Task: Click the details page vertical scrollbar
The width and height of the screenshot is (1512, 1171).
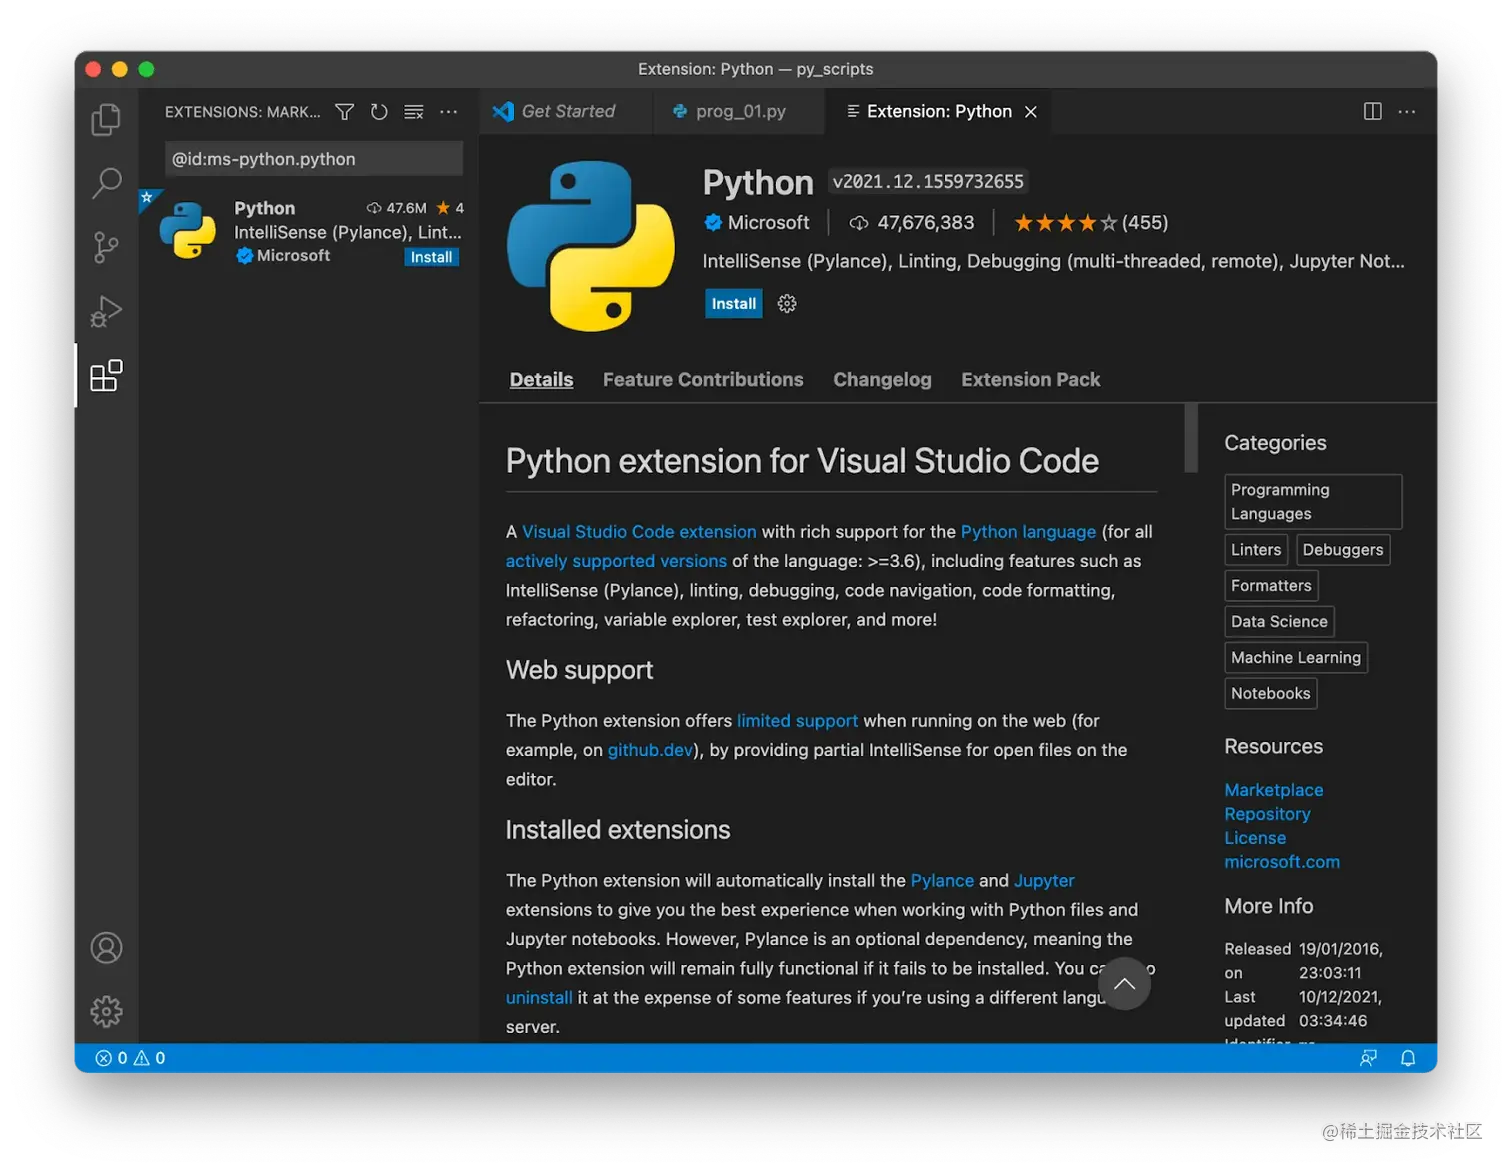Action: point(1190,438)
